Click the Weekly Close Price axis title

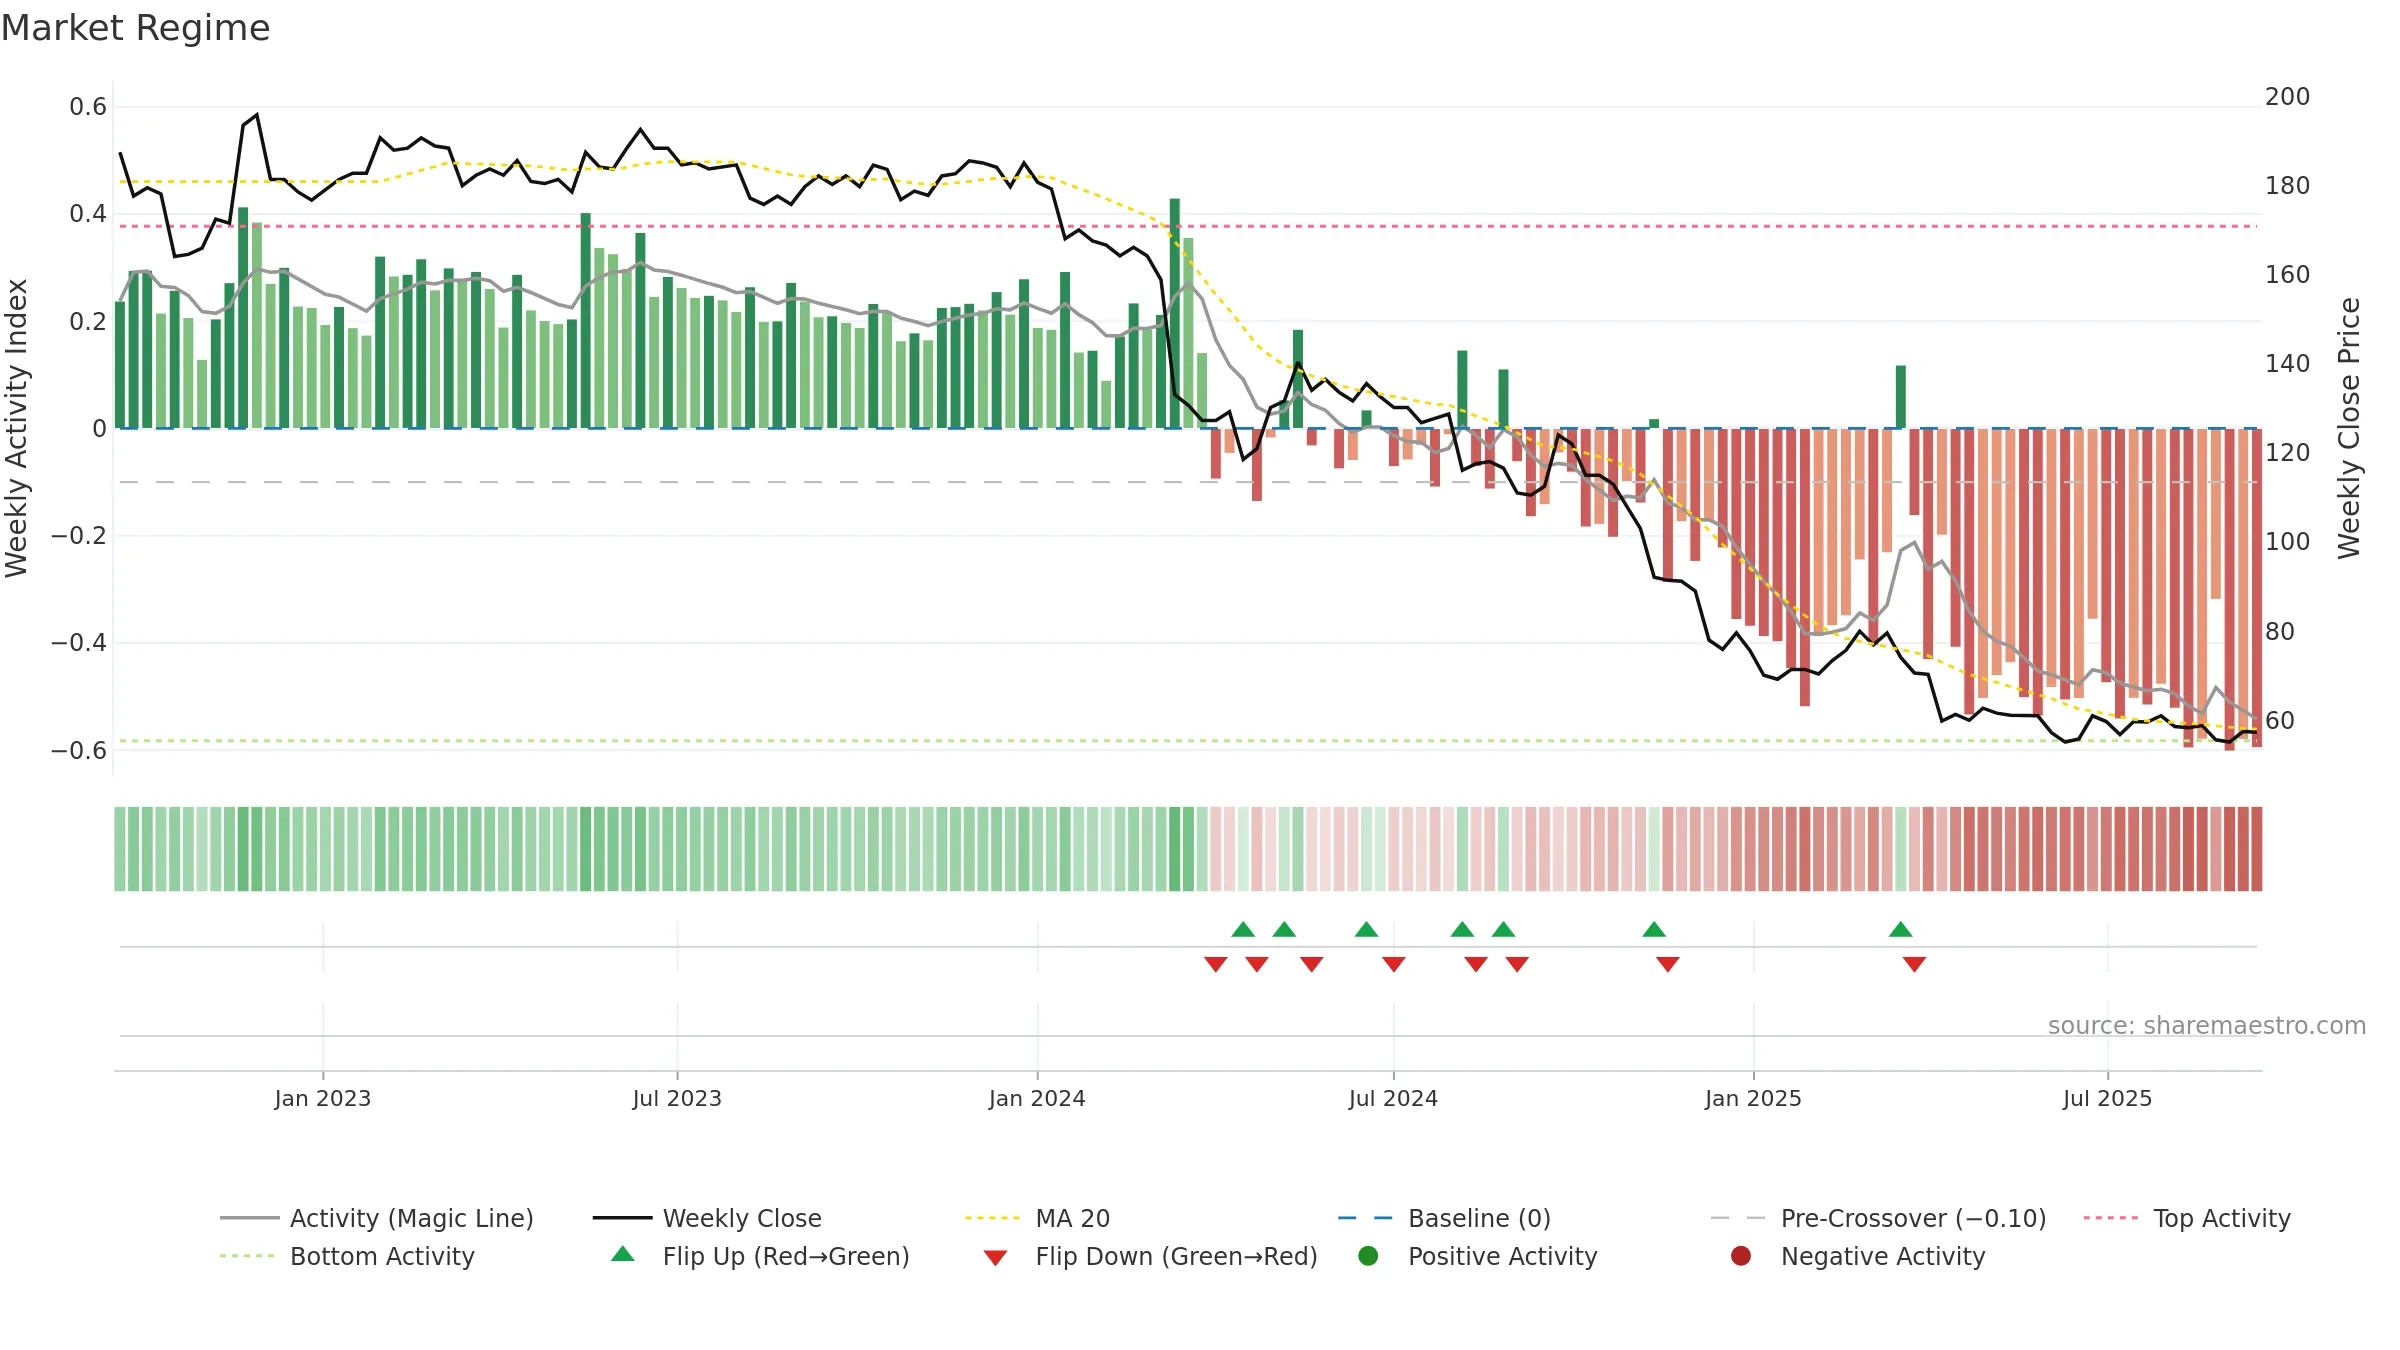[x=2349, y=428]
